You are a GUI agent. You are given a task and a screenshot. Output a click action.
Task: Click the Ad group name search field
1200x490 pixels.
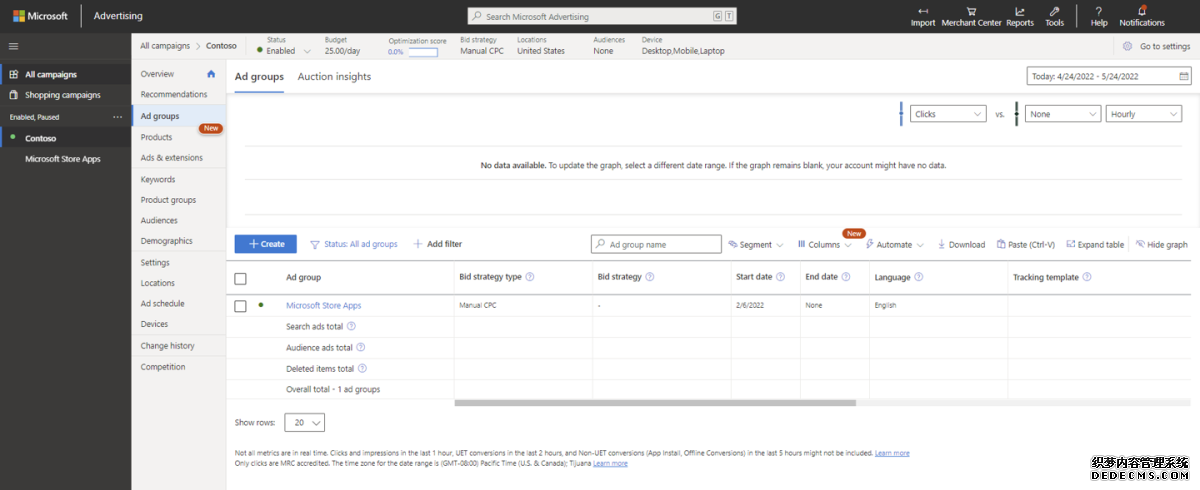(x=656, y=244)
